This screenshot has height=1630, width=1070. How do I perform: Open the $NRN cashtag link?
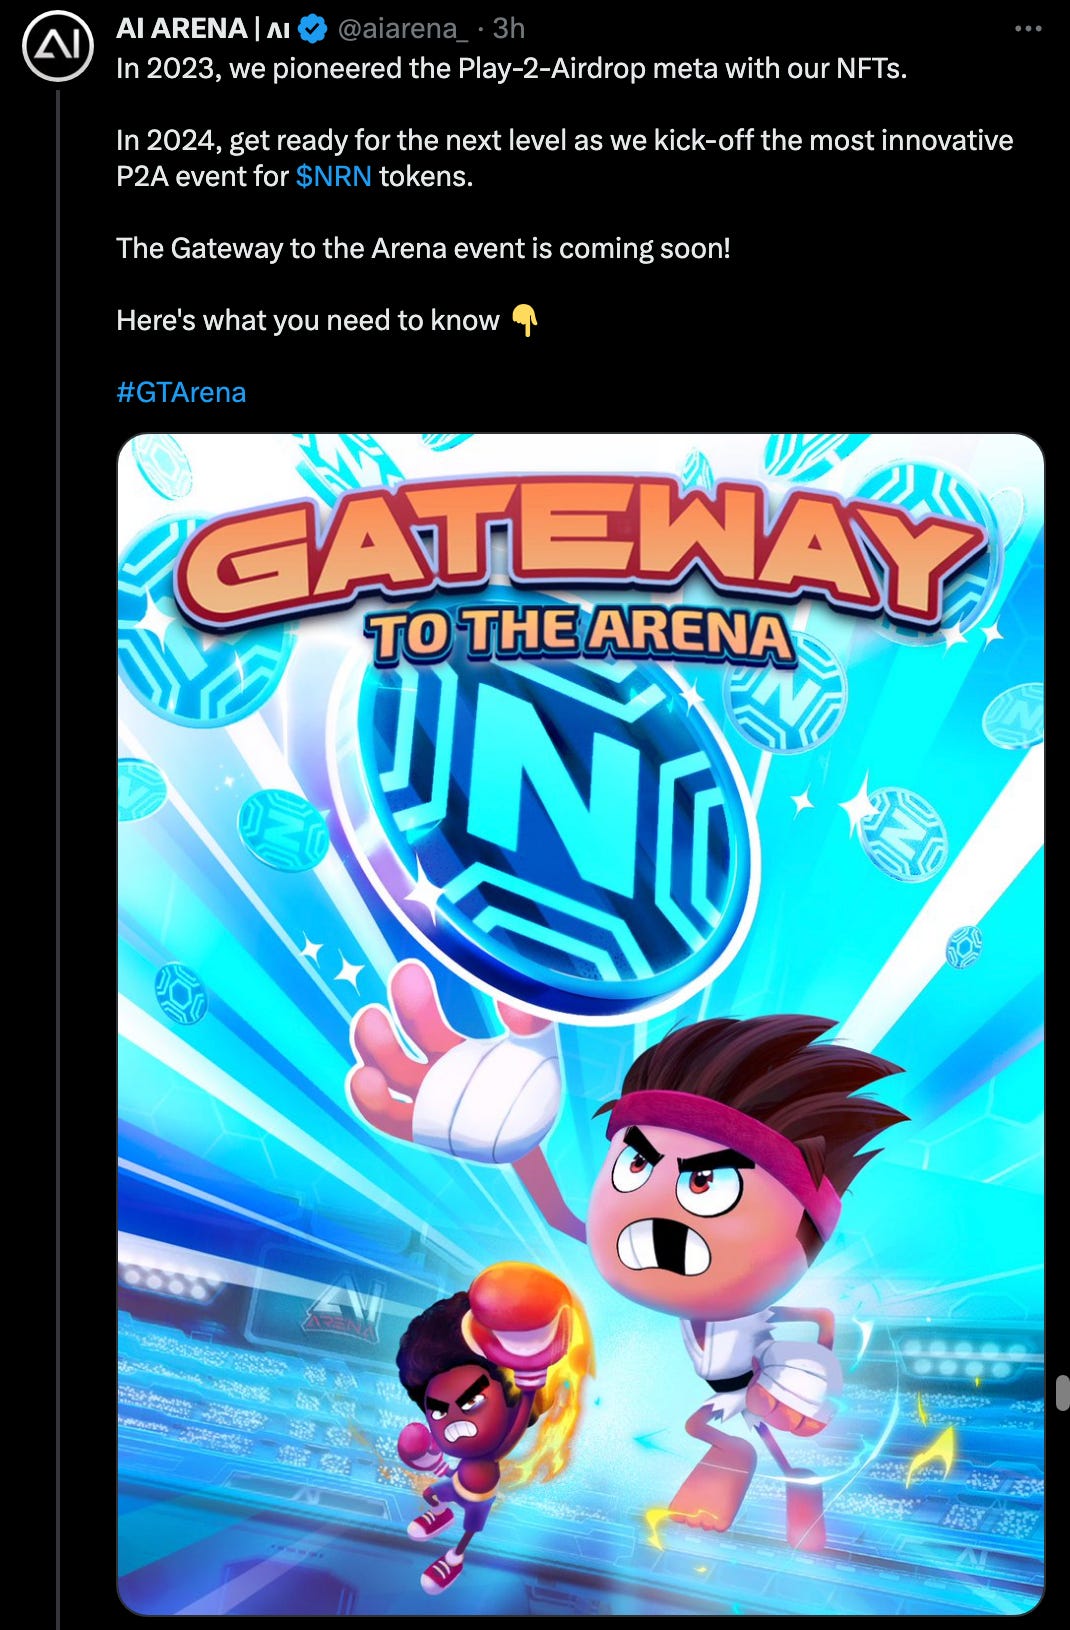tap(334, 177)
